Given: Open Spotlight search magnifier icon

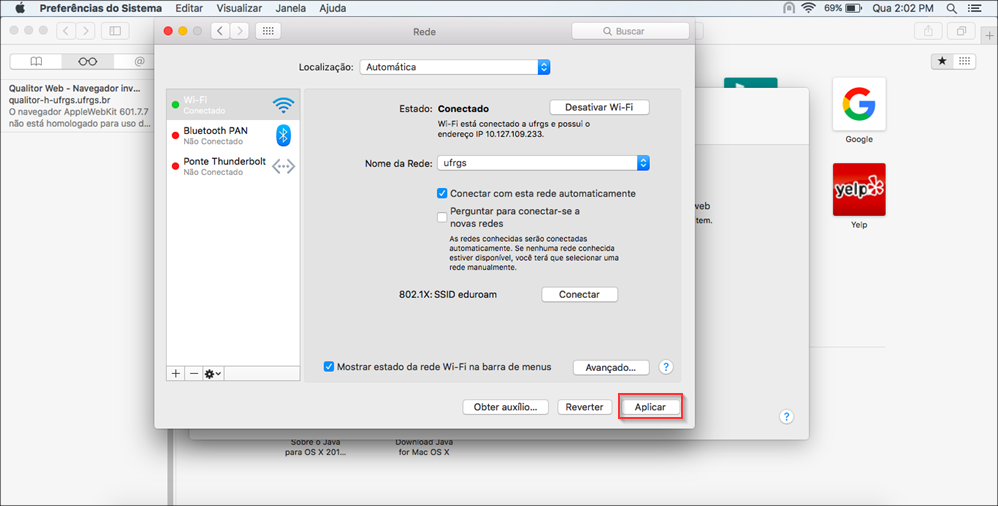Looking at the screenshot, I should coord(951,8).
